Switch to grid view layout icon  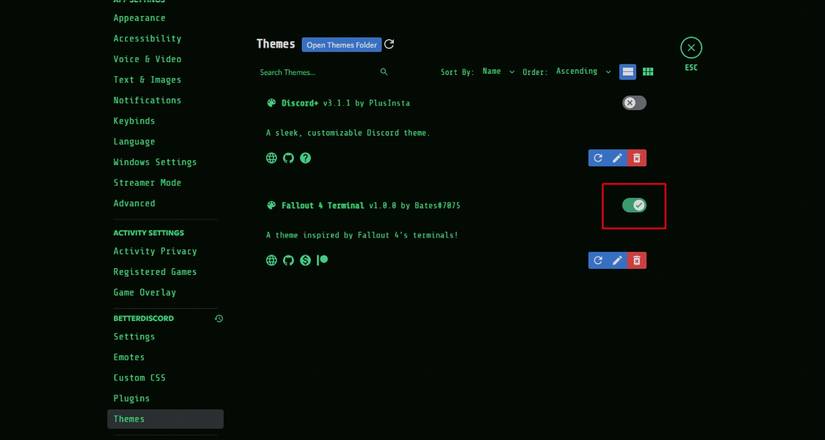point(648,72)
